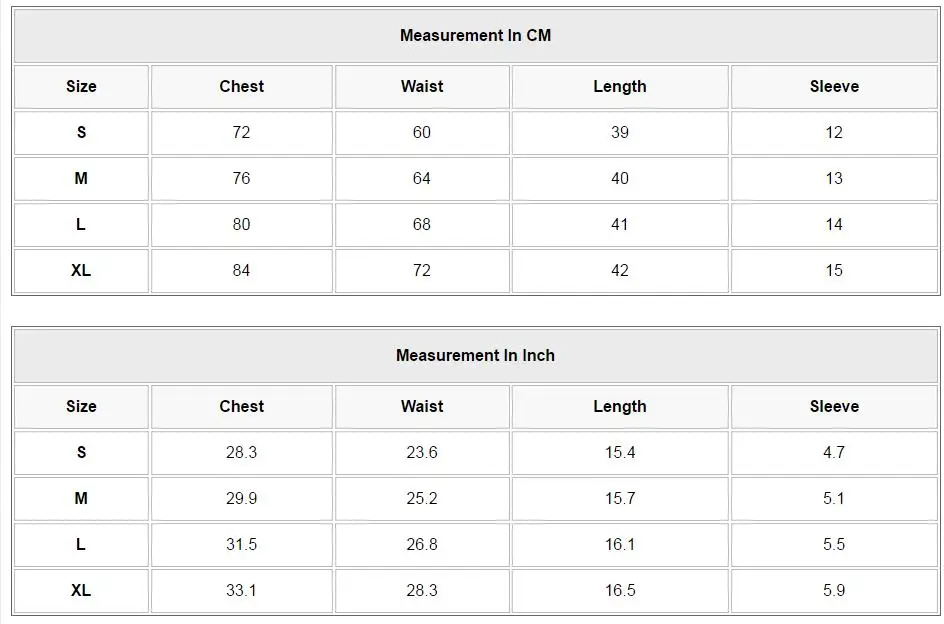Click chest value 33.1 for XL

click(x=241, y=591)
